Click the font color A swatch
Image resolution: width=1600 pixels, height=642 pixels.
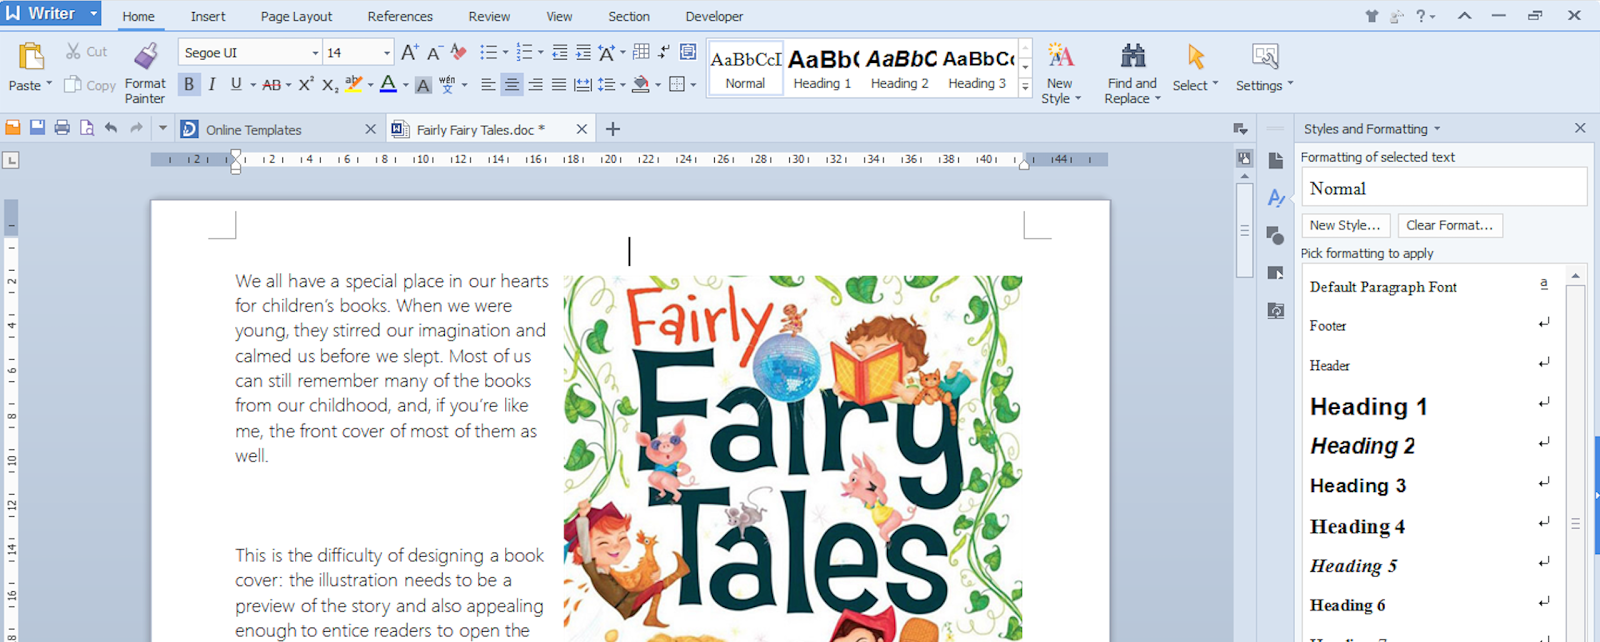(388, 85)
